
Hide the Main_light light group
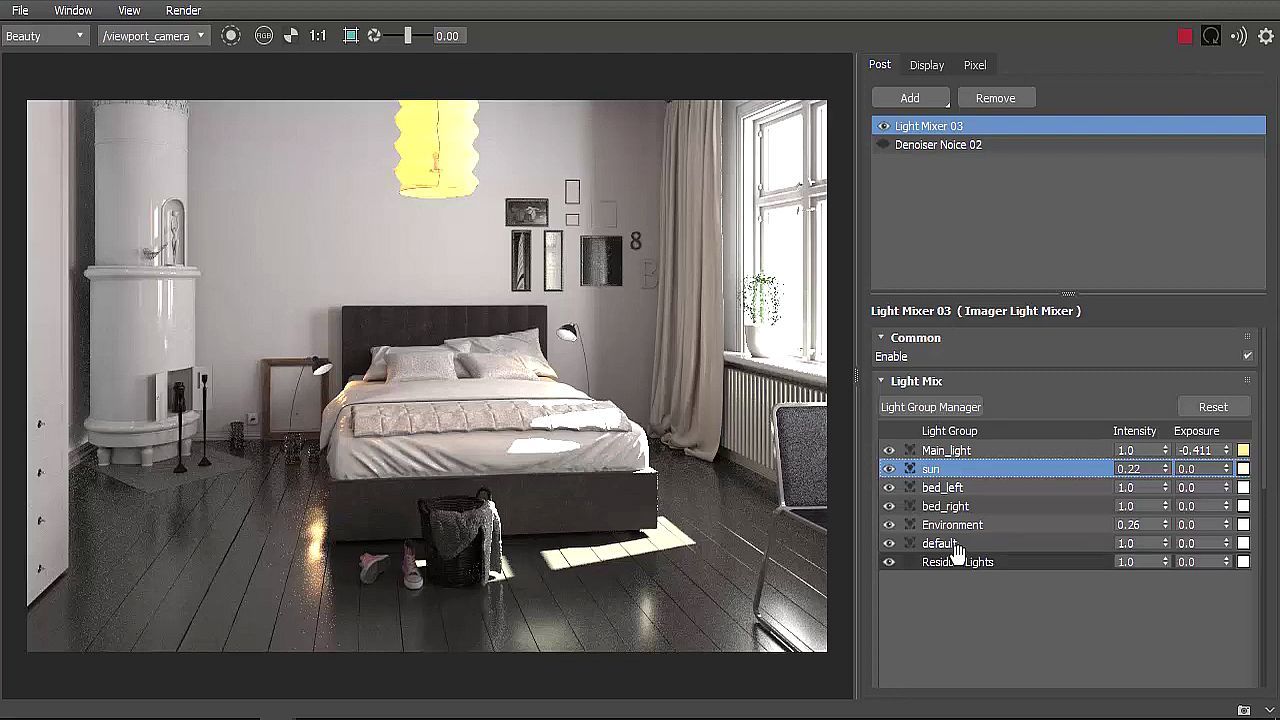pos(888,451)
